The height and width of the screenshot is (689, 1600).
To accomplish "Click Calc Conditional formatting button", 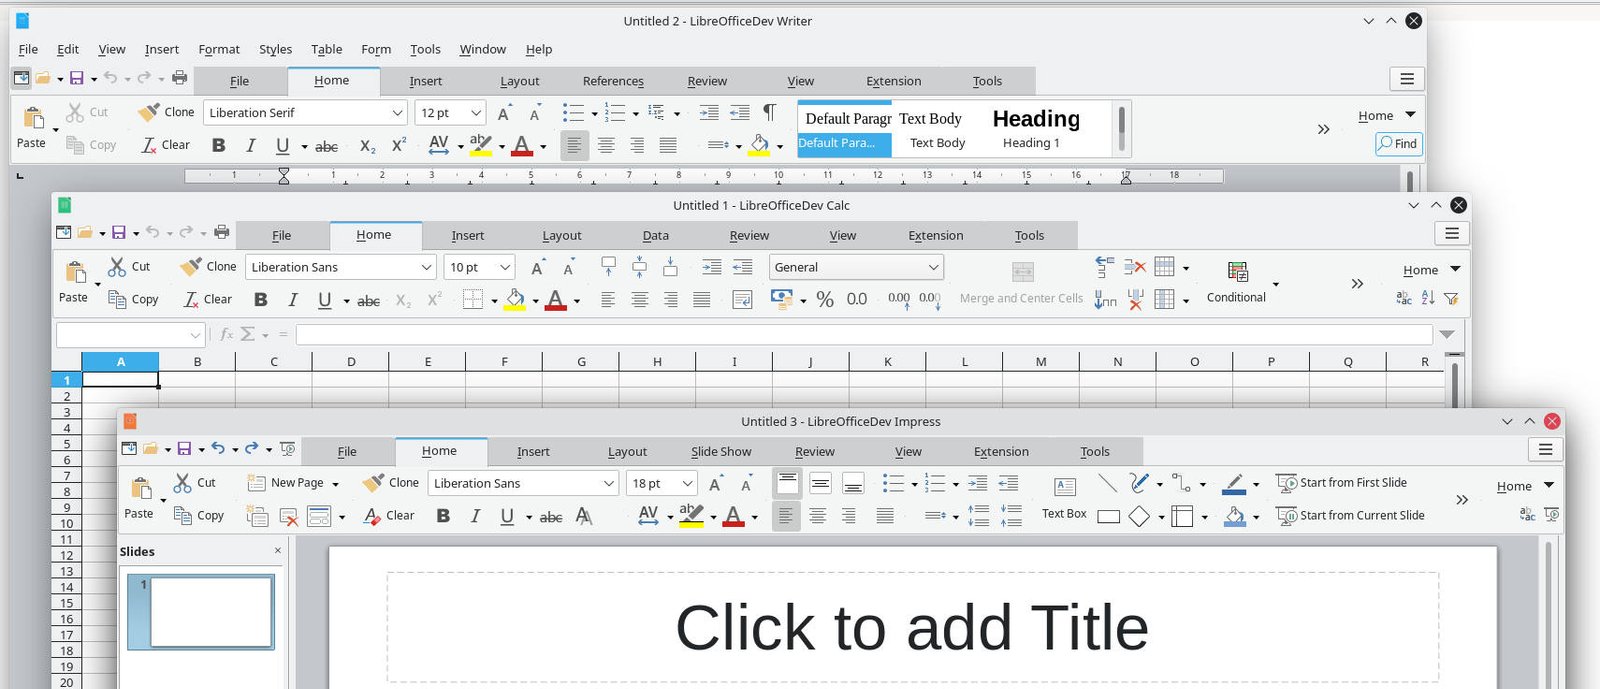I will coord(1237,283).
